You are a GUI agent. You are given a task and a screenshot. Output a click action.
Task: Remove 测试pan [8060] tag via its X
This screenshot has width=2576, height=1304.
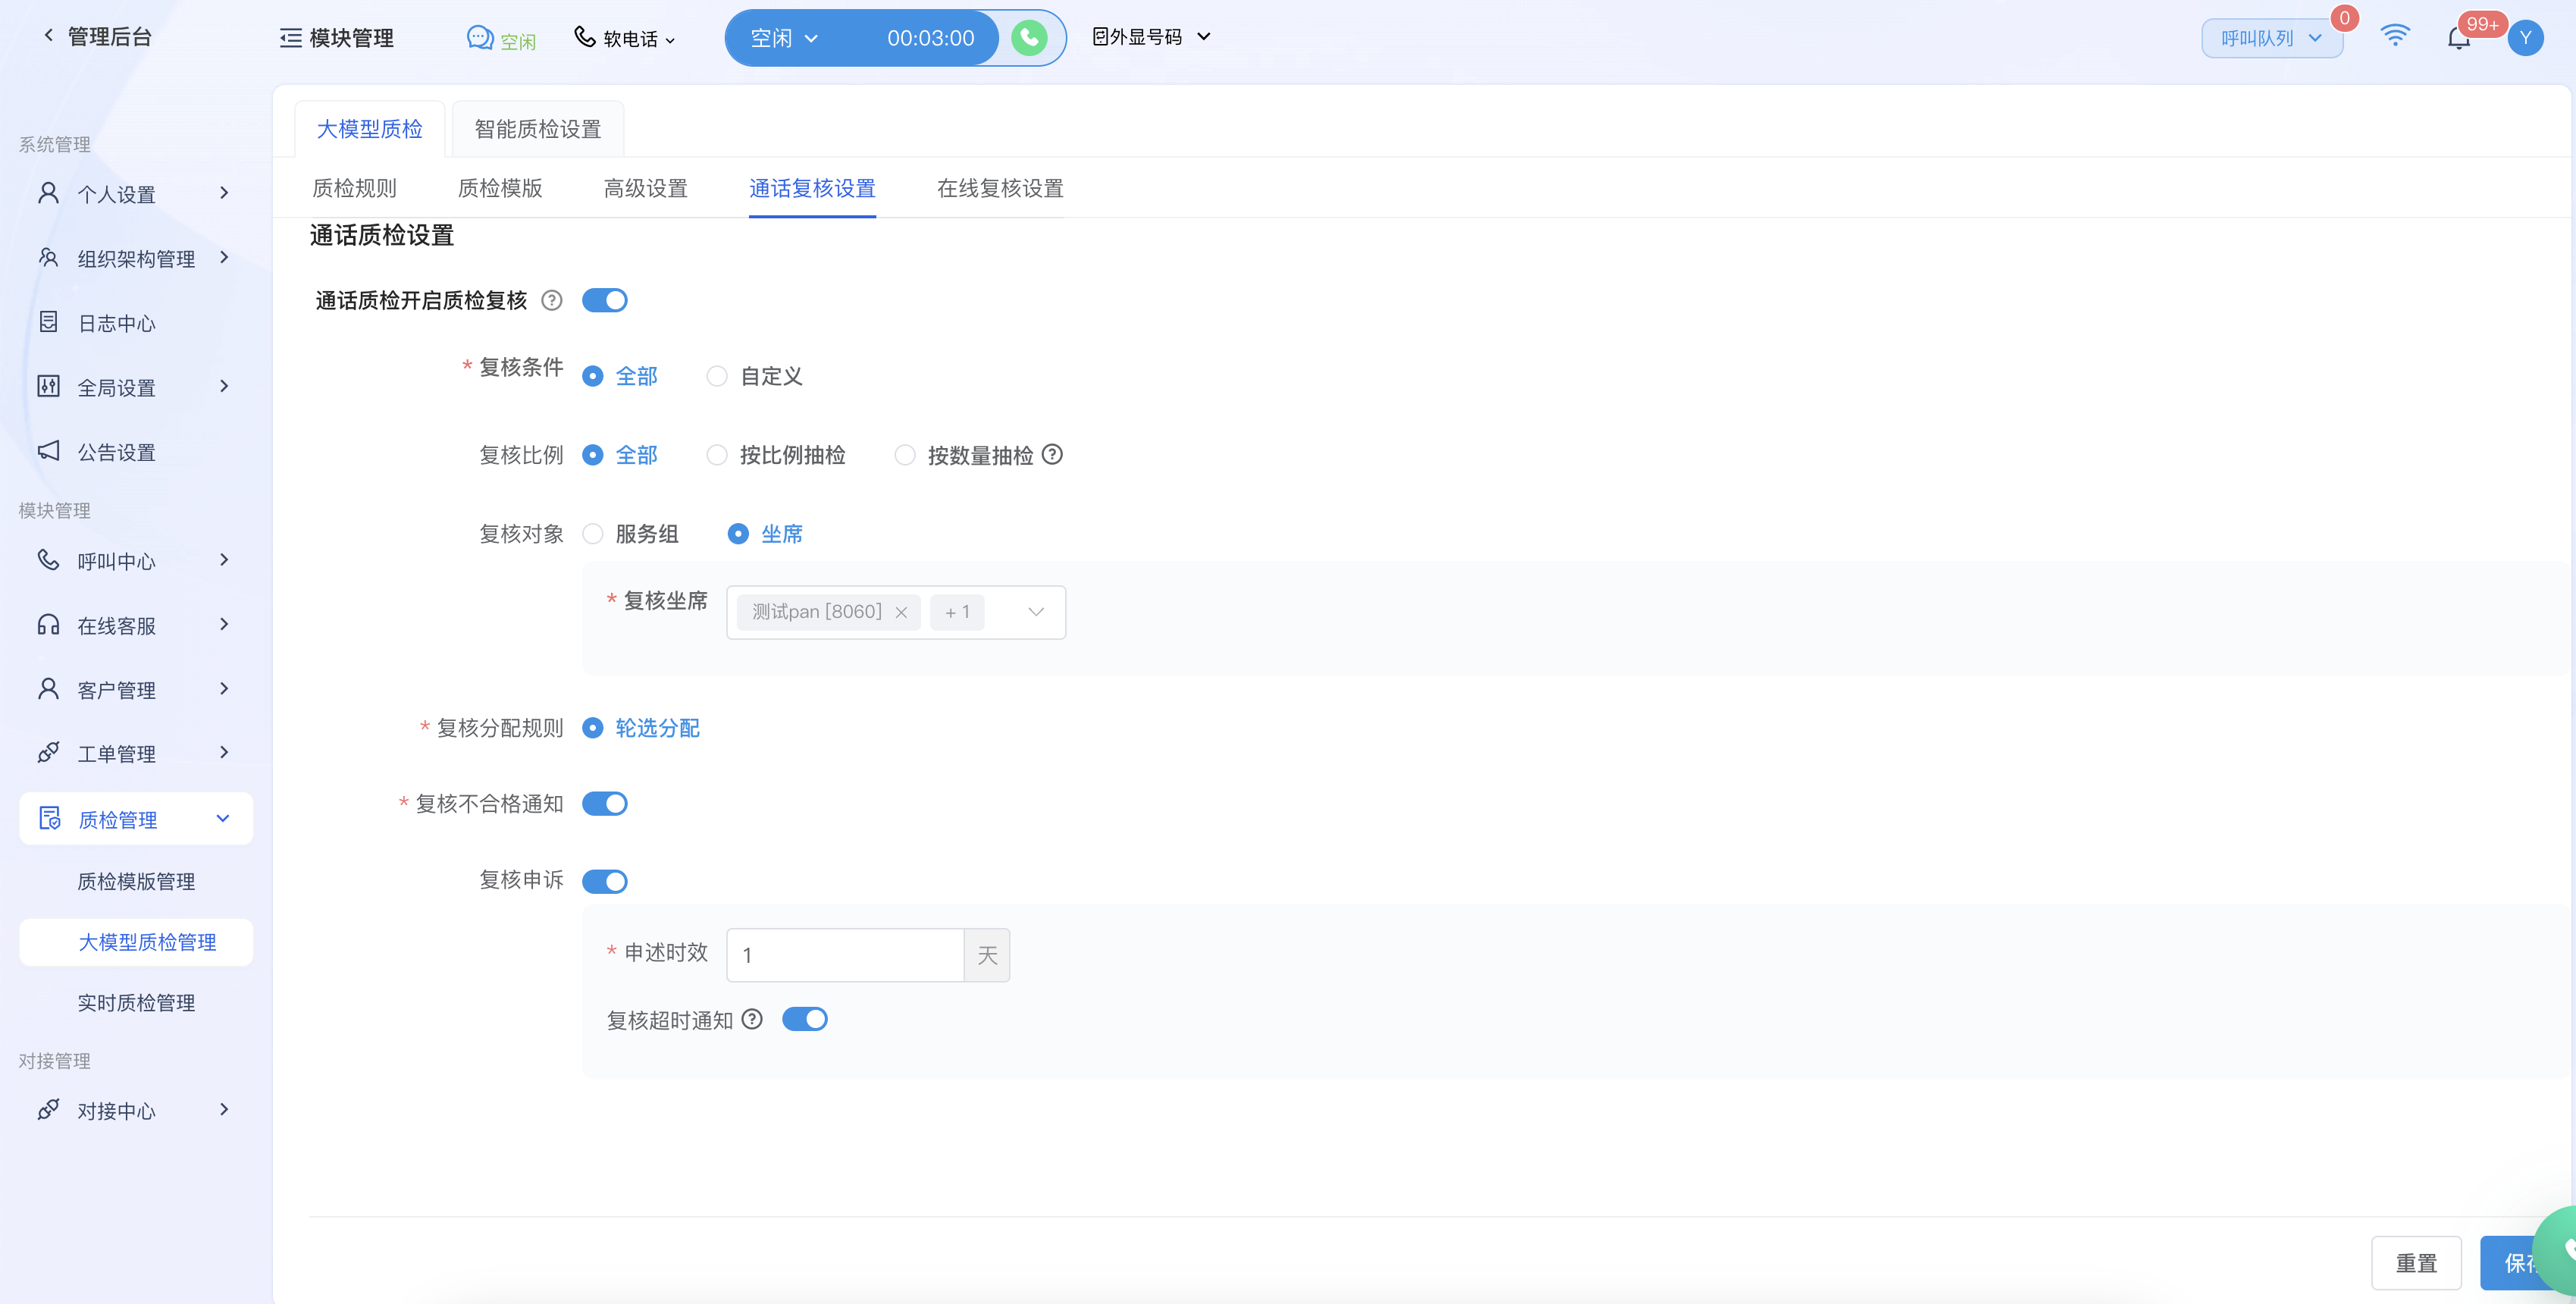[x=901, y=612]
